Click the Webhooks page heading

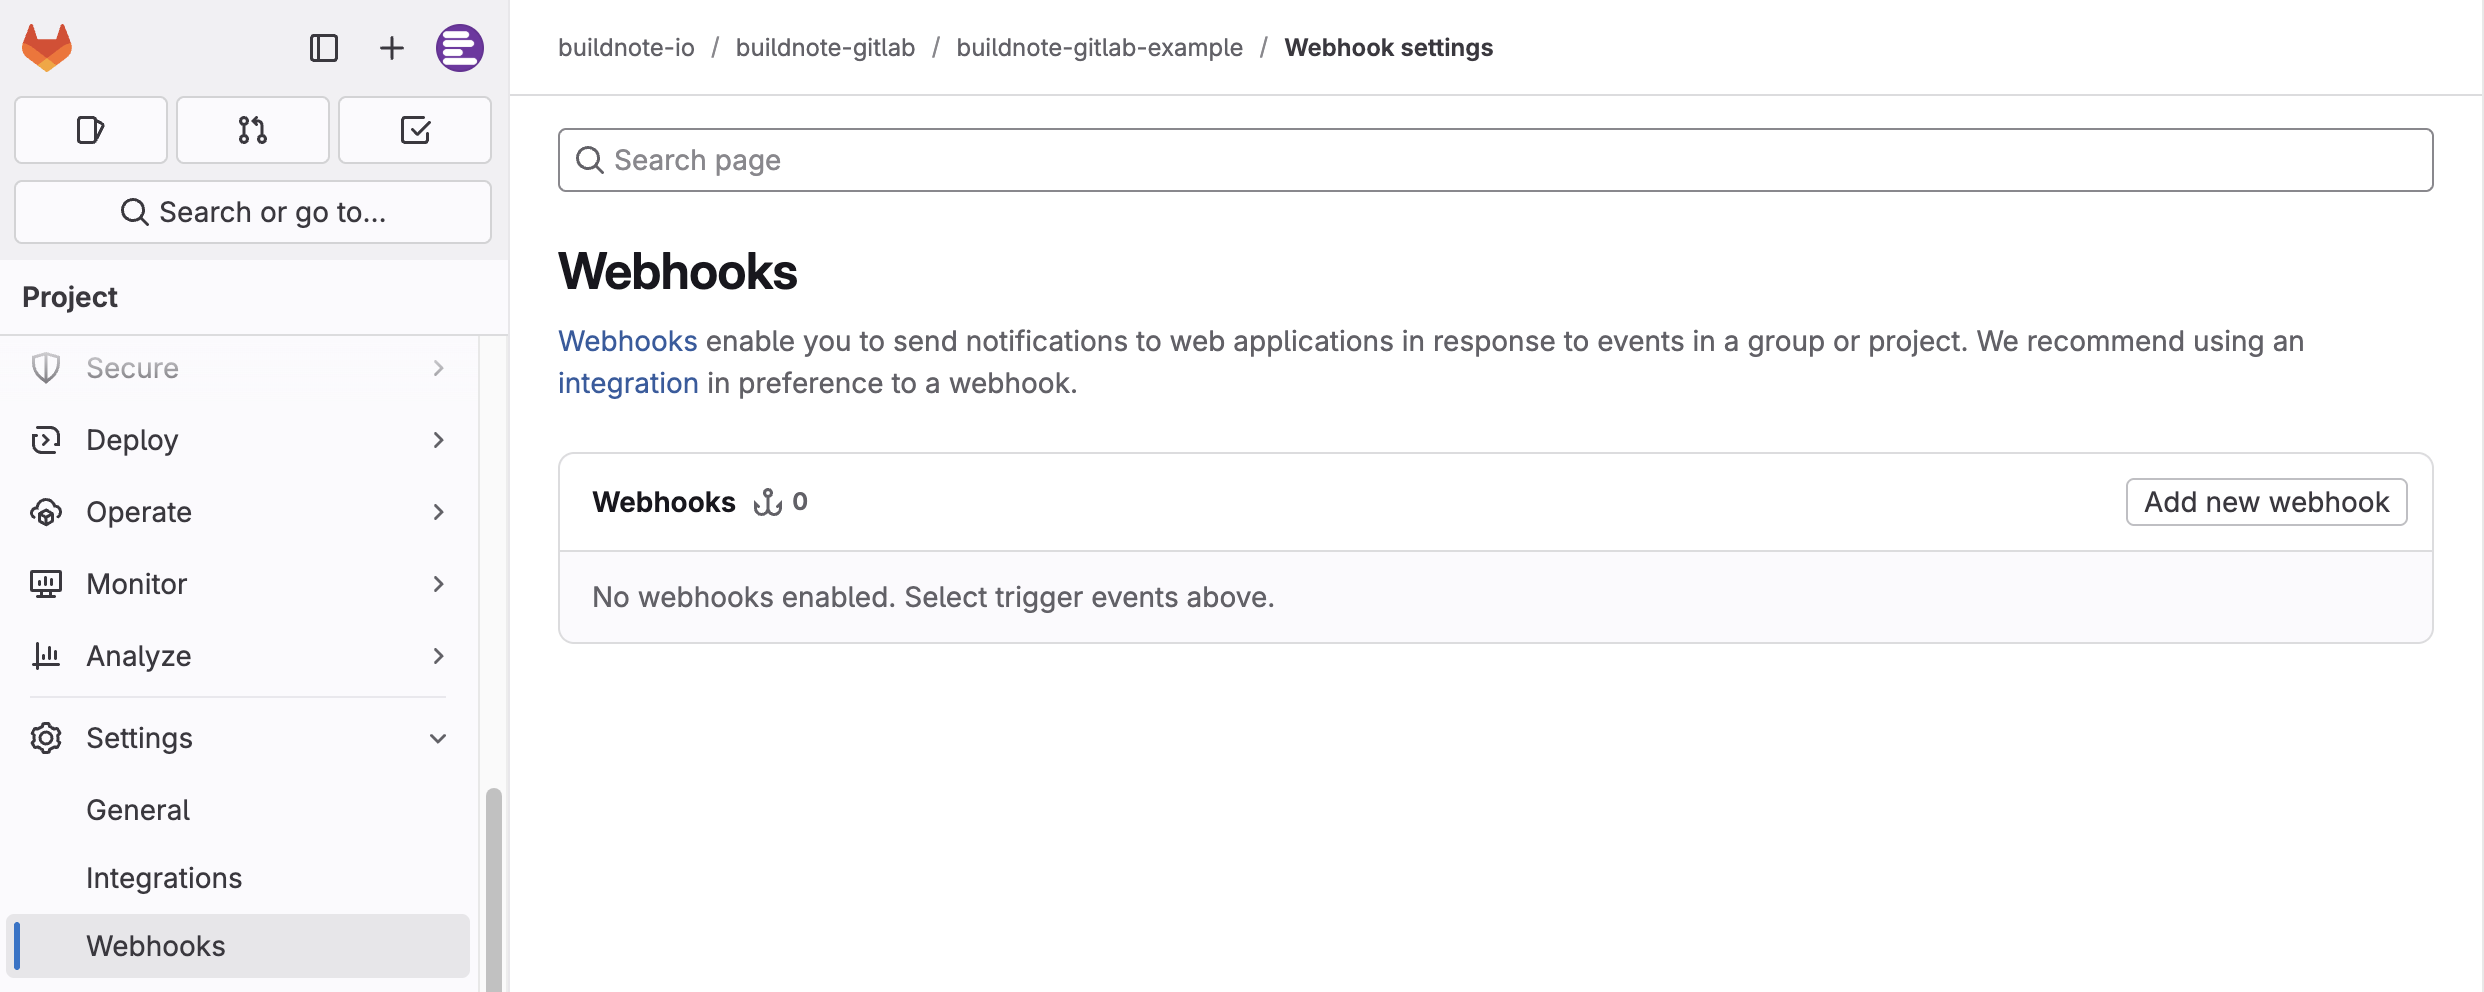point(677,272)
